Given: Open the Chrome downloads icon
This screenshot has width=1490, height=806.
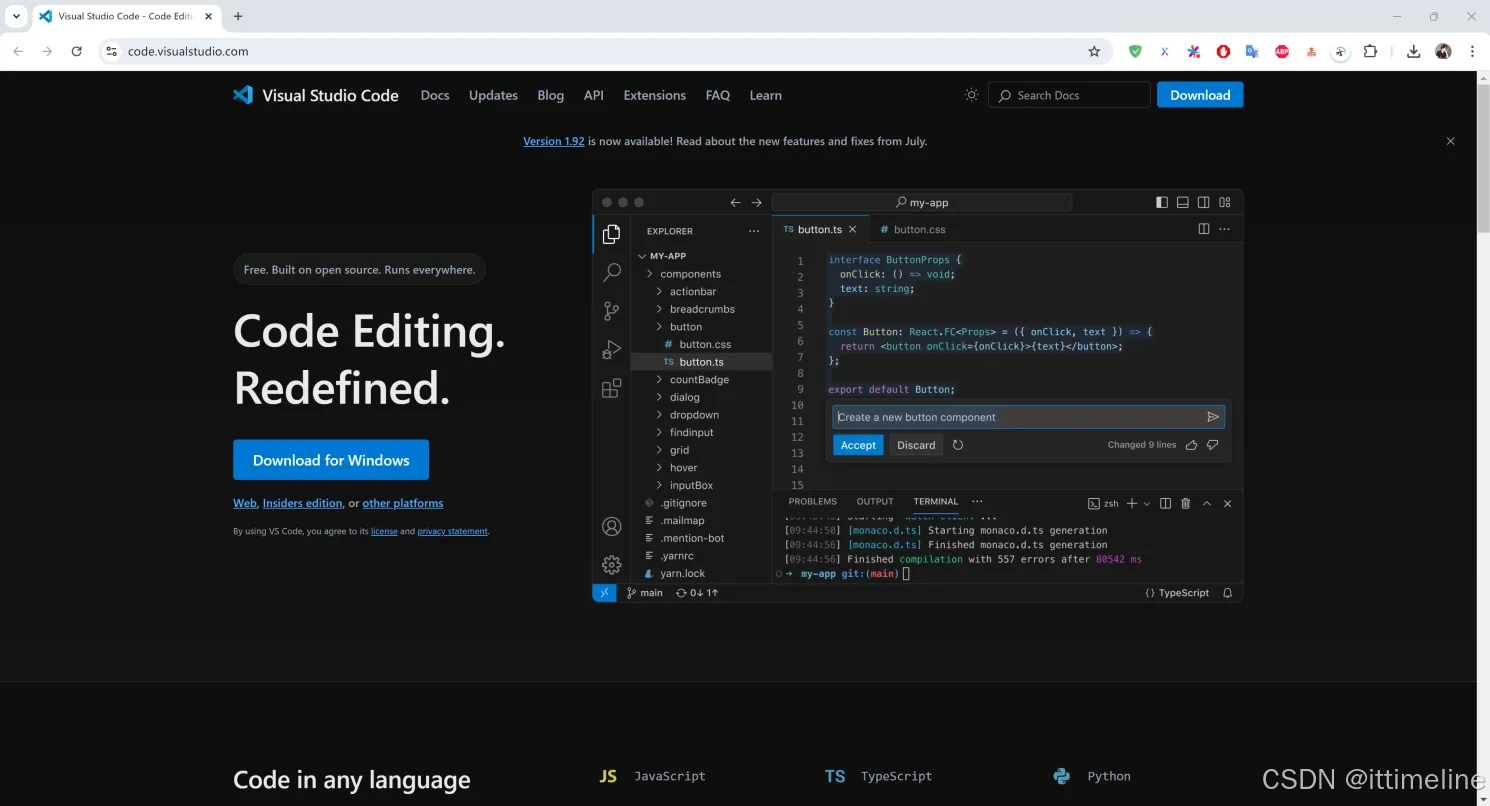Looking at the screenshot, I should click(1413, 51).
